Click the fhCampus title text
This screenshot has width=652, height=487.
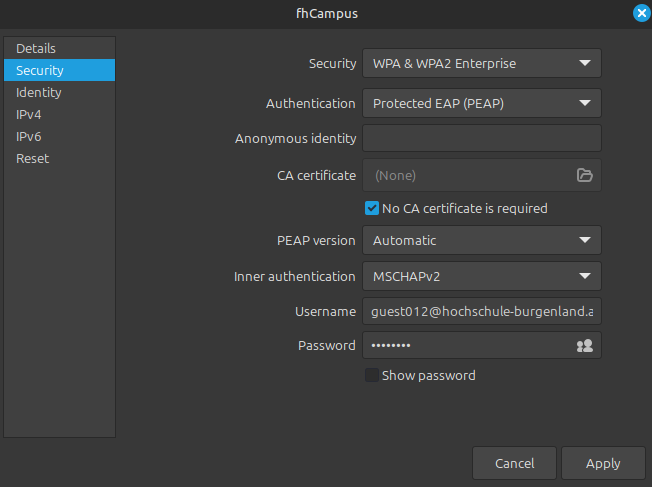(x=326, y=13)
